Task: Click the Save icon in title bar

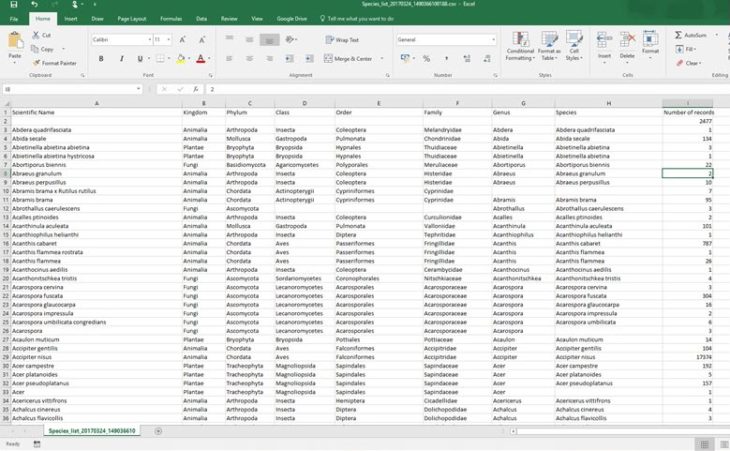Action: click(14, 4)
